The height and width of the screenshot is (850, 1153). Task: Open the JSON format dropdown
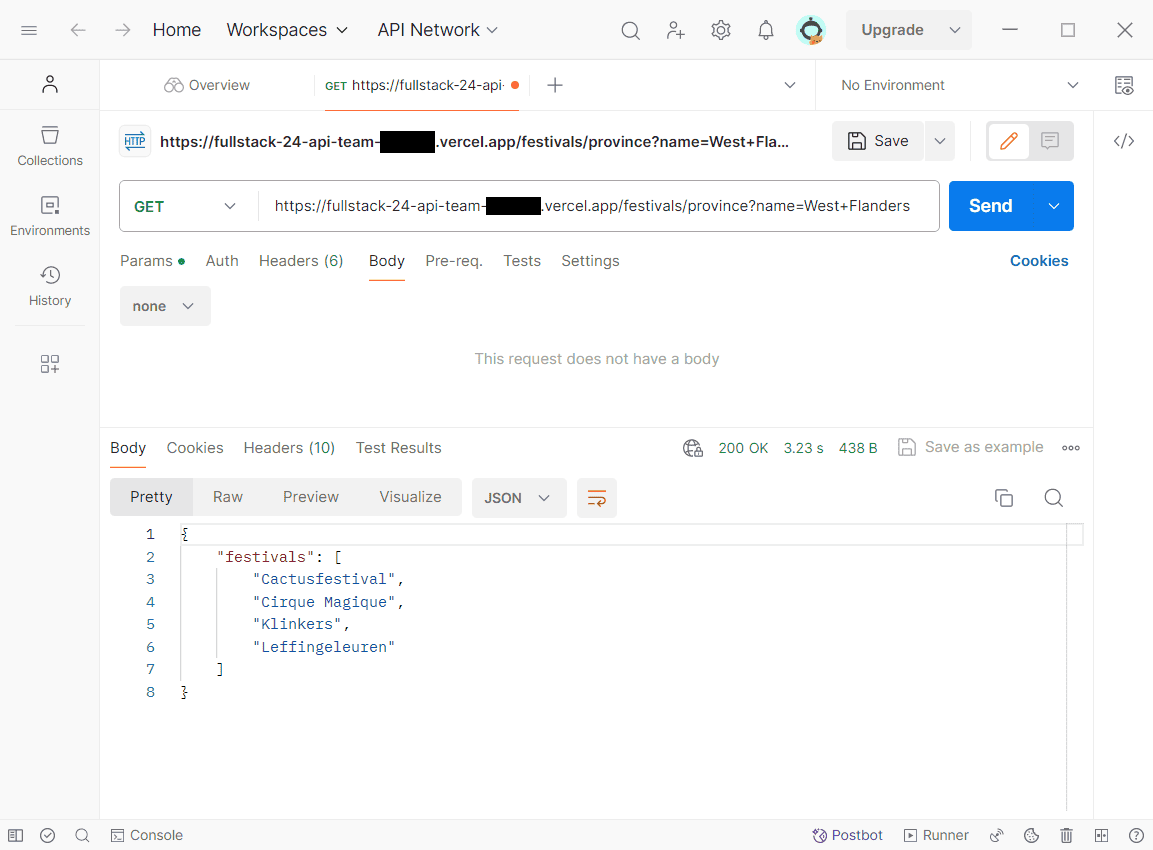pos(518,498)
